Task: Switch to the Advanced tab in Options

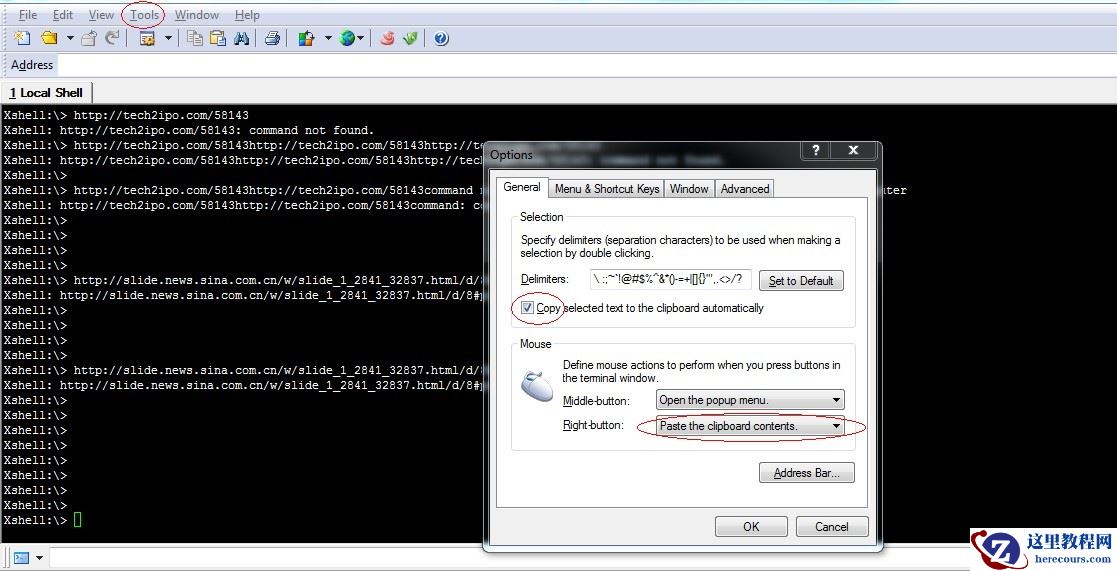Action: (744, 189)
